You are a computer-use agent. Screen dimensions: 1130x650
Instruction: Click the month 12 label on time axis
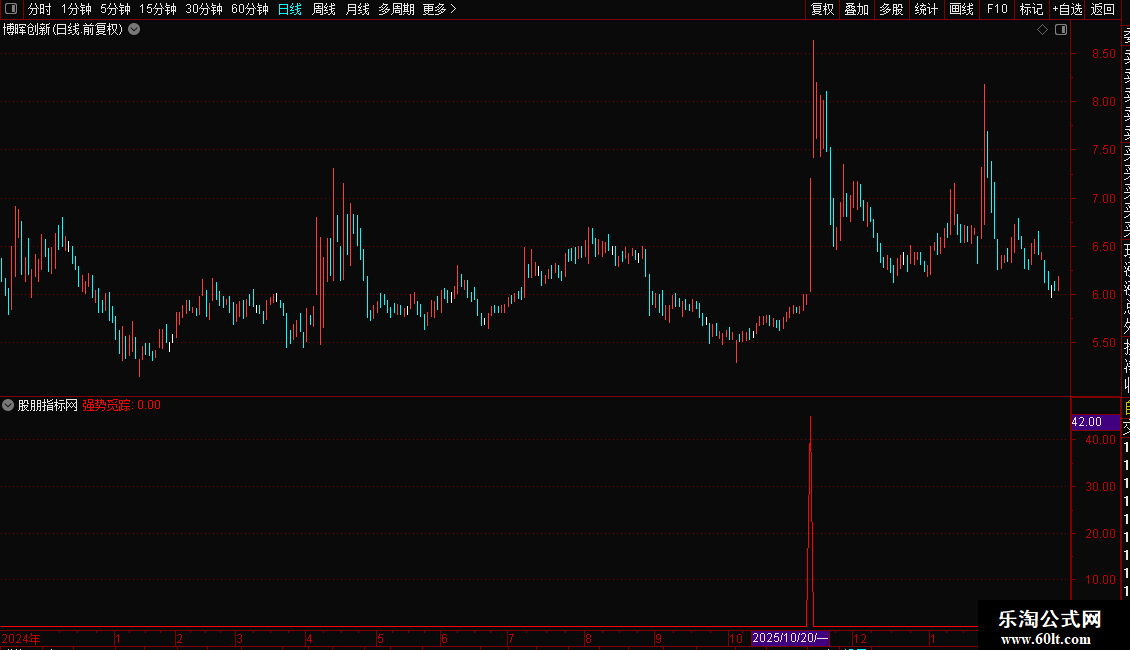[860, 638]
